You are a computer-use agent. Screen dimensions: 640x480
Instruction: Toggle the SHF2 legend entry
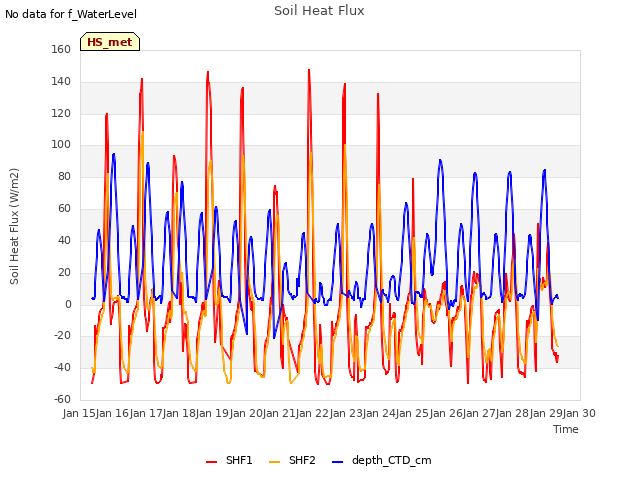click(292, 460)
